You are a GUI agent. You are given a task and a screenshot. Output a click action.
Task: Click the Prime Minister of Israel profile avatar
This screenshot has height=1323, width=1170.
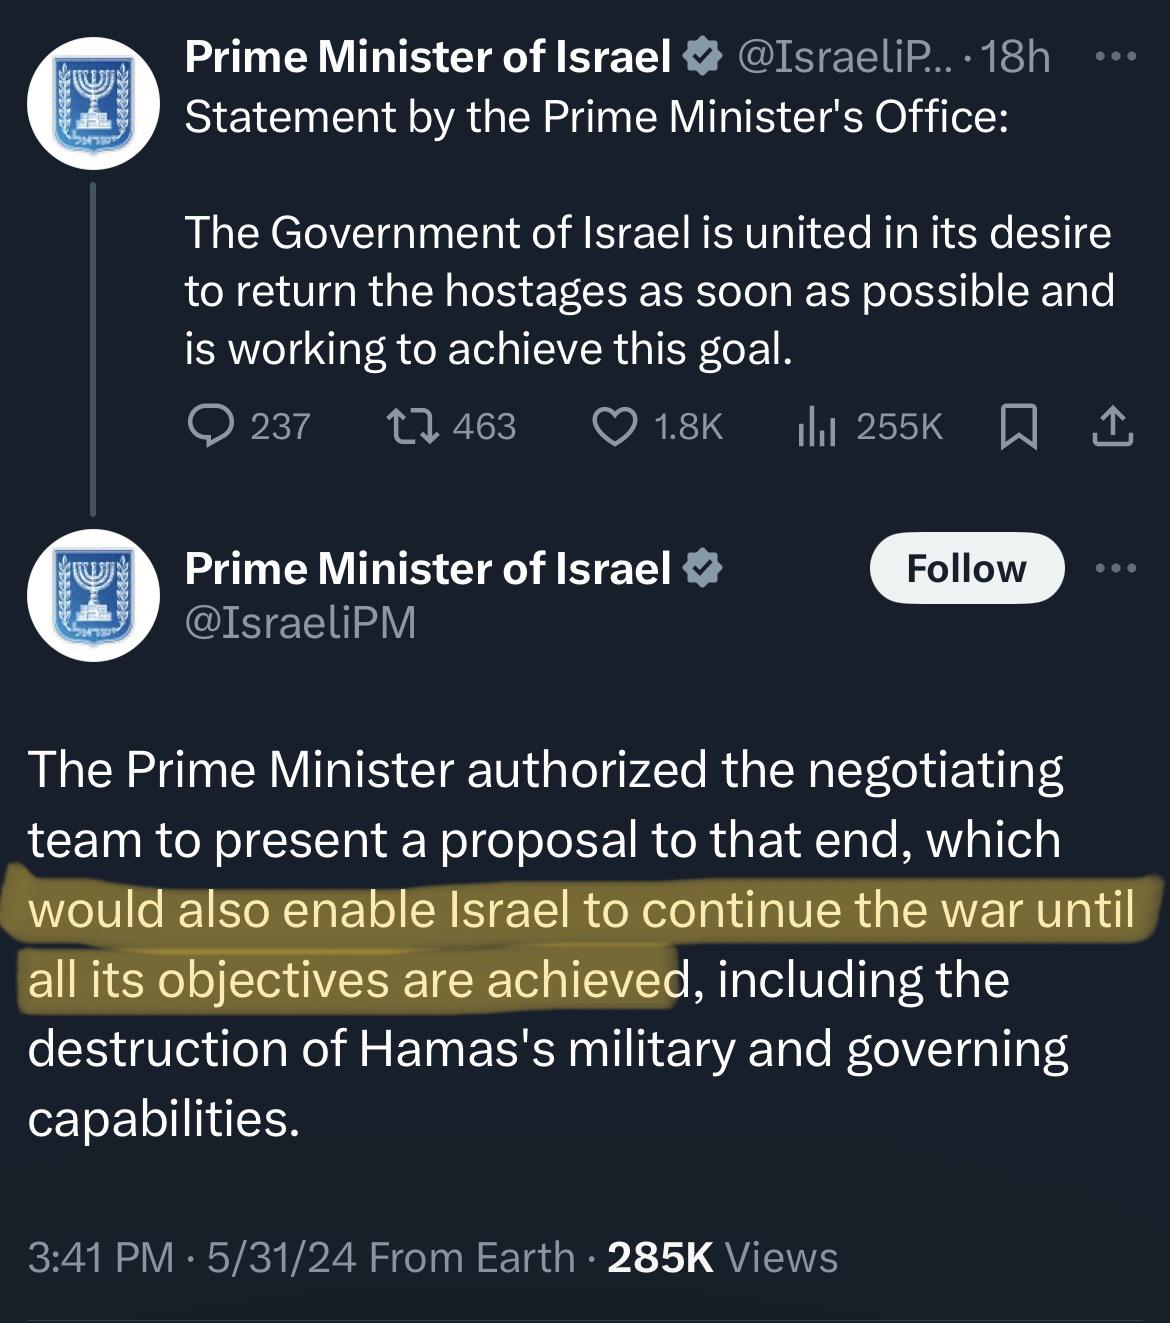93,105
